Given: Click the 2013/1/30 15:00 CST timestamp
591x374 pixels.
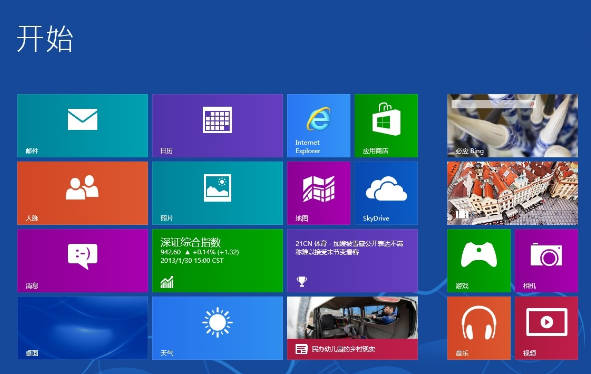Looking at the screenshot, I should (x=192, y=261).
